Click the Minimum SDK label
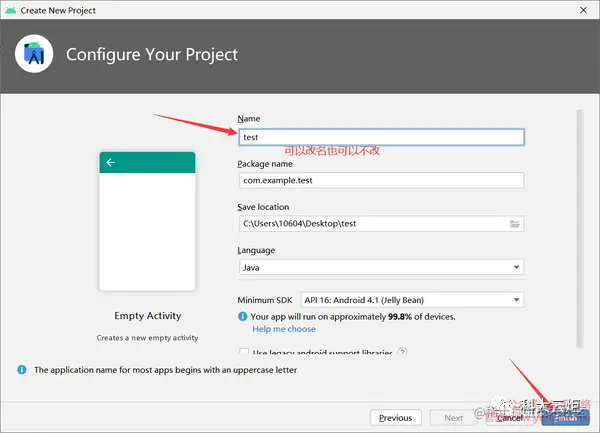 [265, 300]
